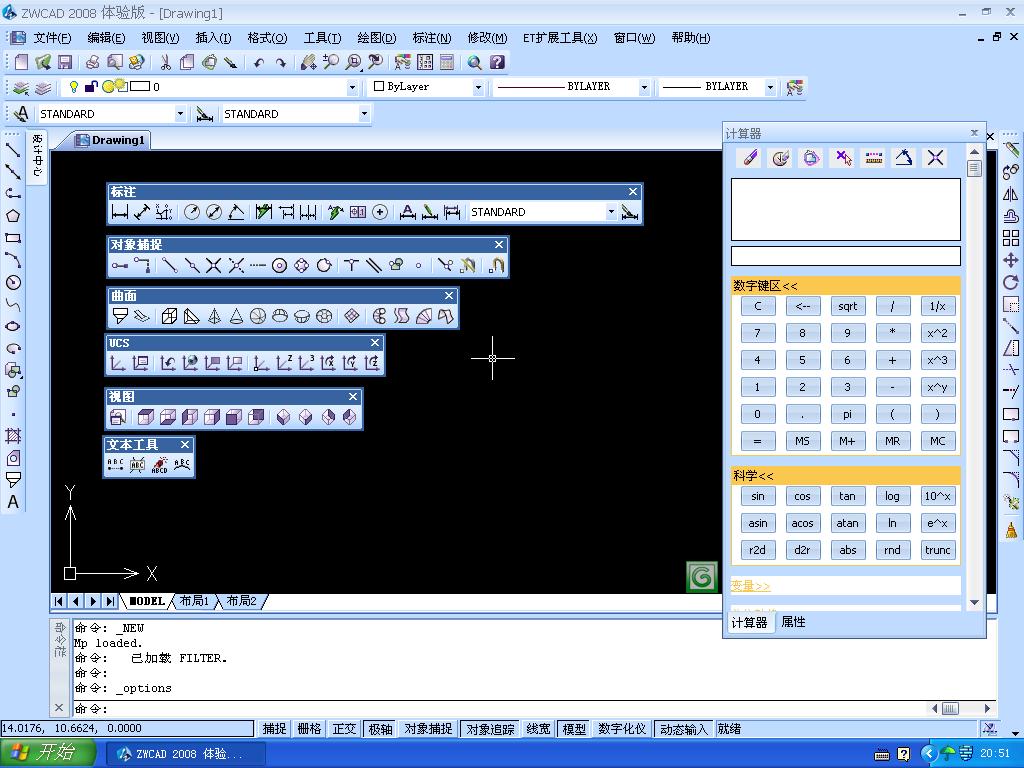Click the Cone surface icon
This screenshot has width=1024, height=768.
point(236,317)
